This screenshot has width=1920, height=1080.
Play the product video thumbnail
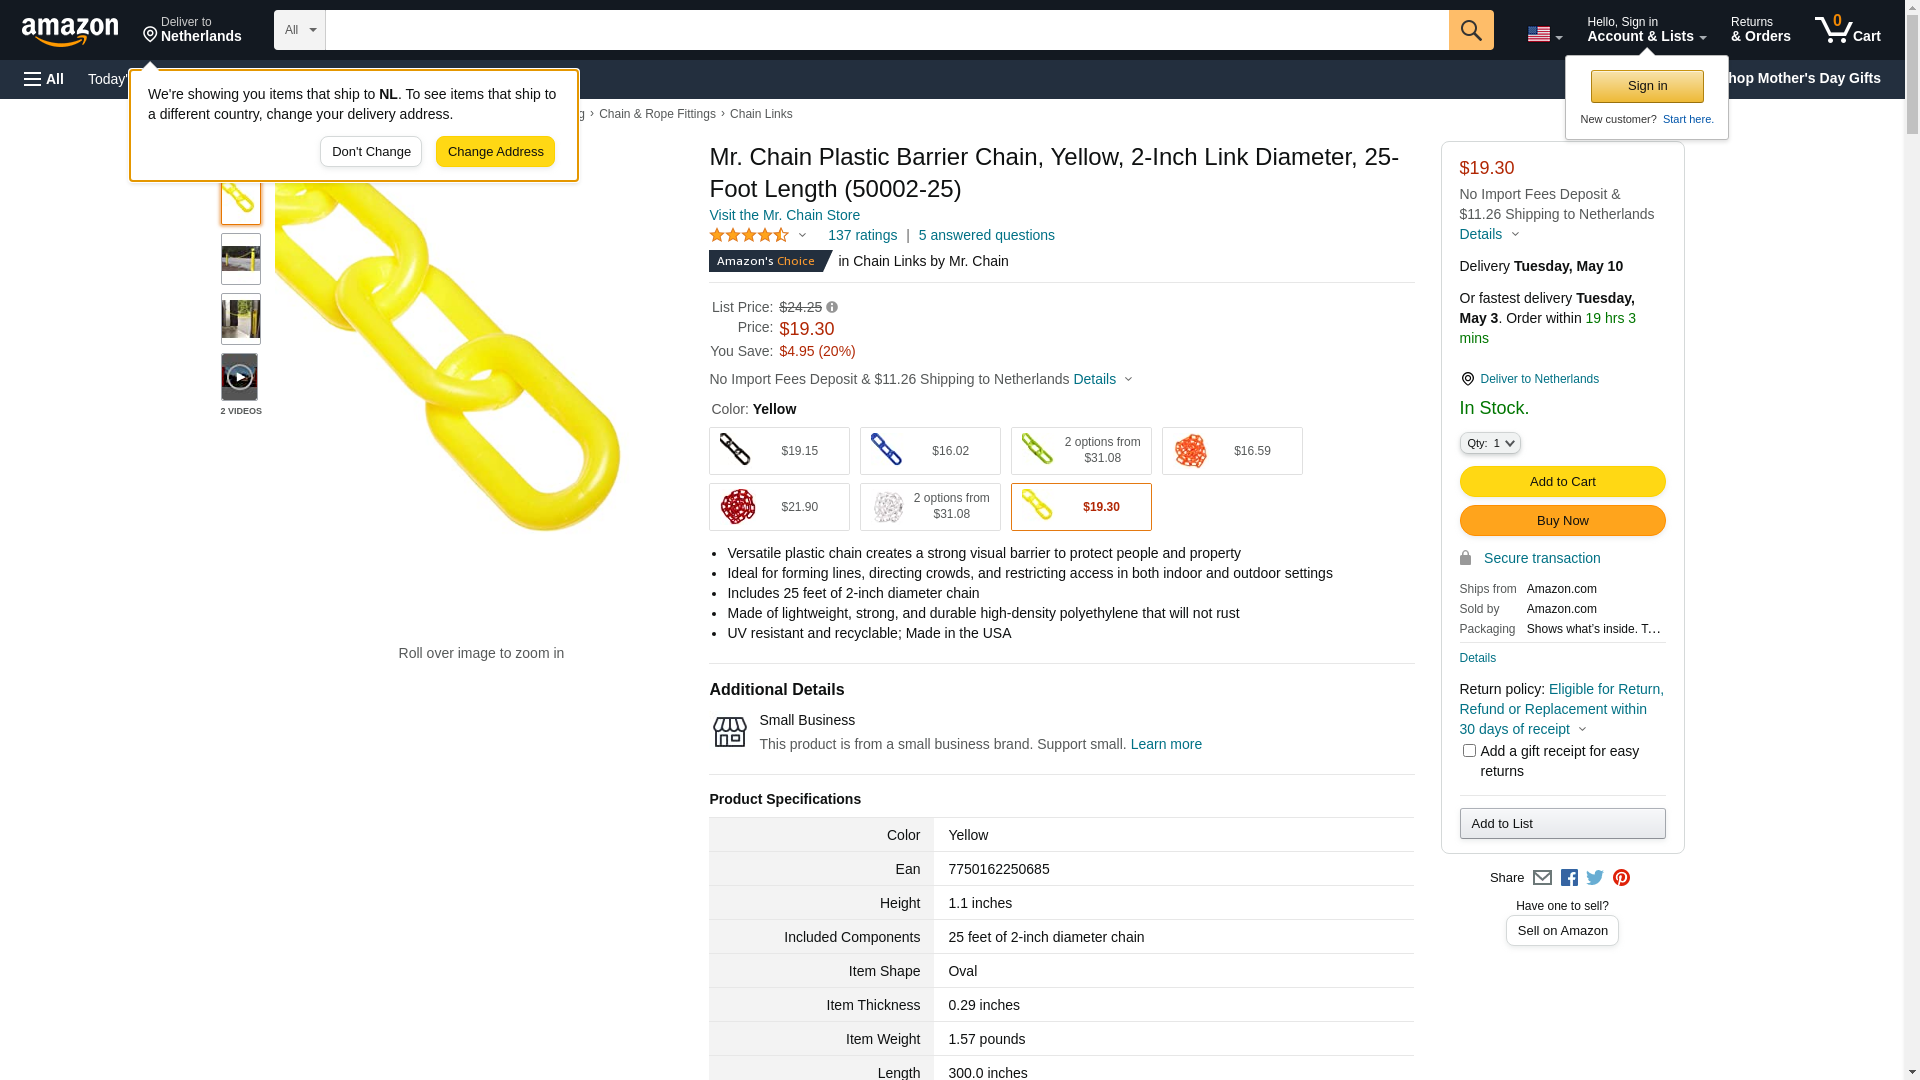point(240,377)
